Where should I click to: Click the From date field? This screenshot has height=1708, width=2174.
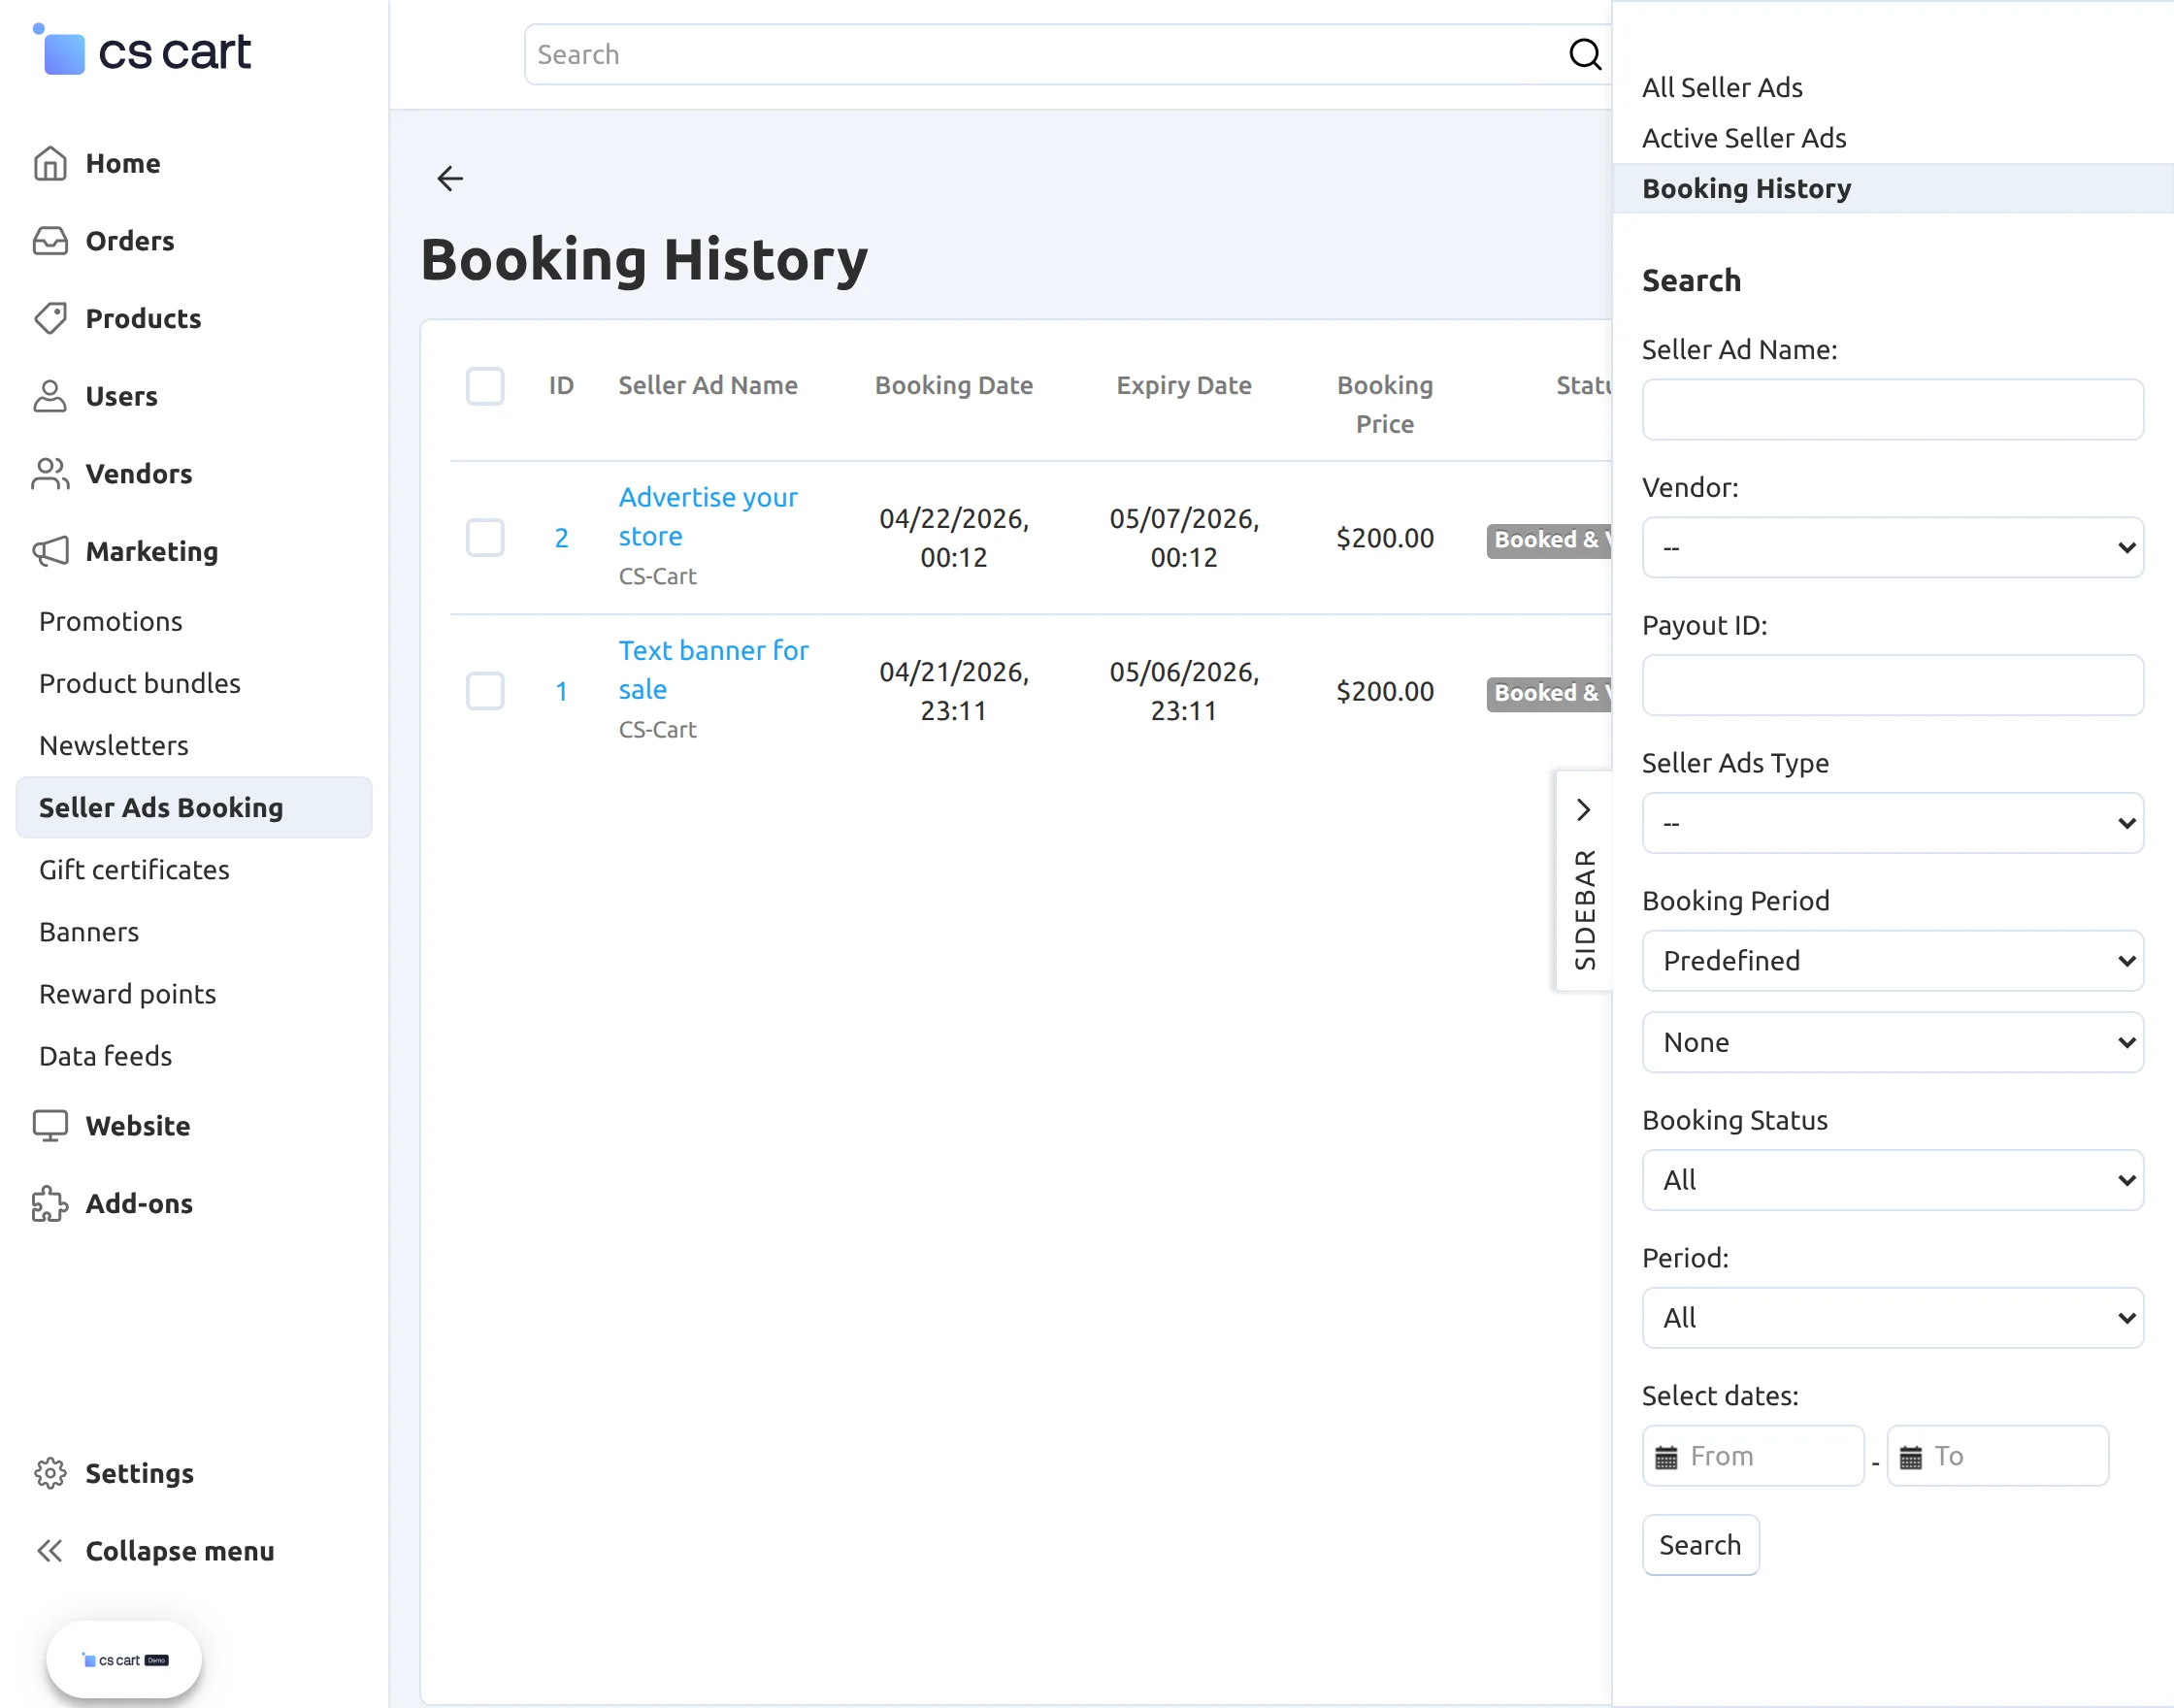(x=1753, y=1457)
